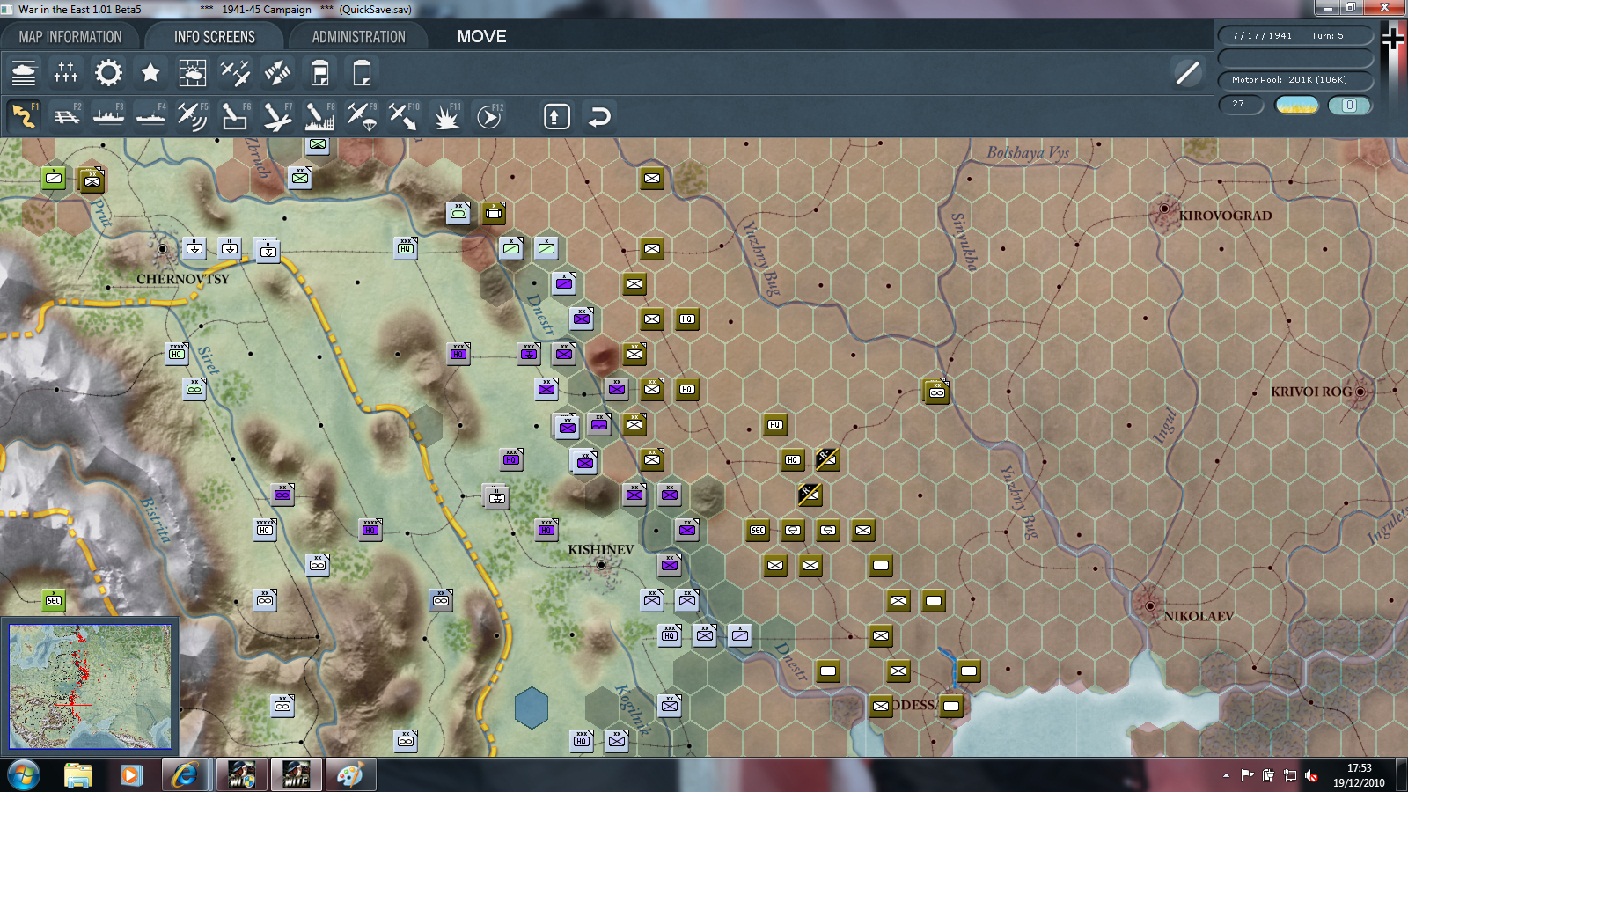This screenshot has width=1600, height=900.
Task: Open the order of battle tank icon
Action: tap(24, 73)
